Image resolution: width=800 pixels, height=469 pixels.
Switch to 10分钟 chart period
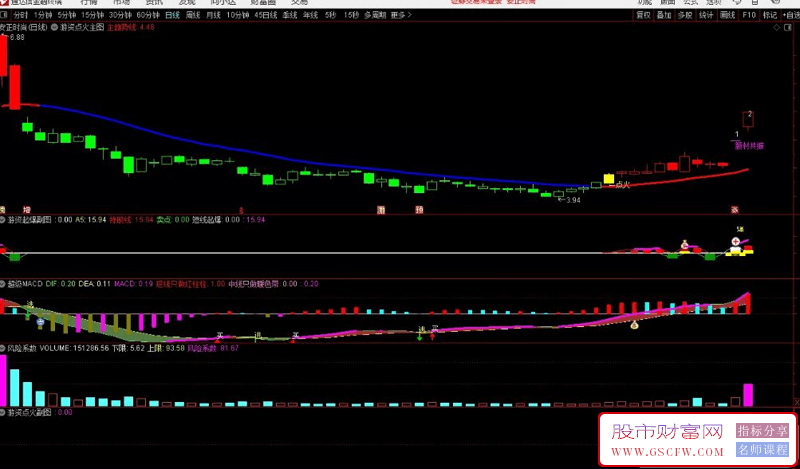tap(238, 15)
